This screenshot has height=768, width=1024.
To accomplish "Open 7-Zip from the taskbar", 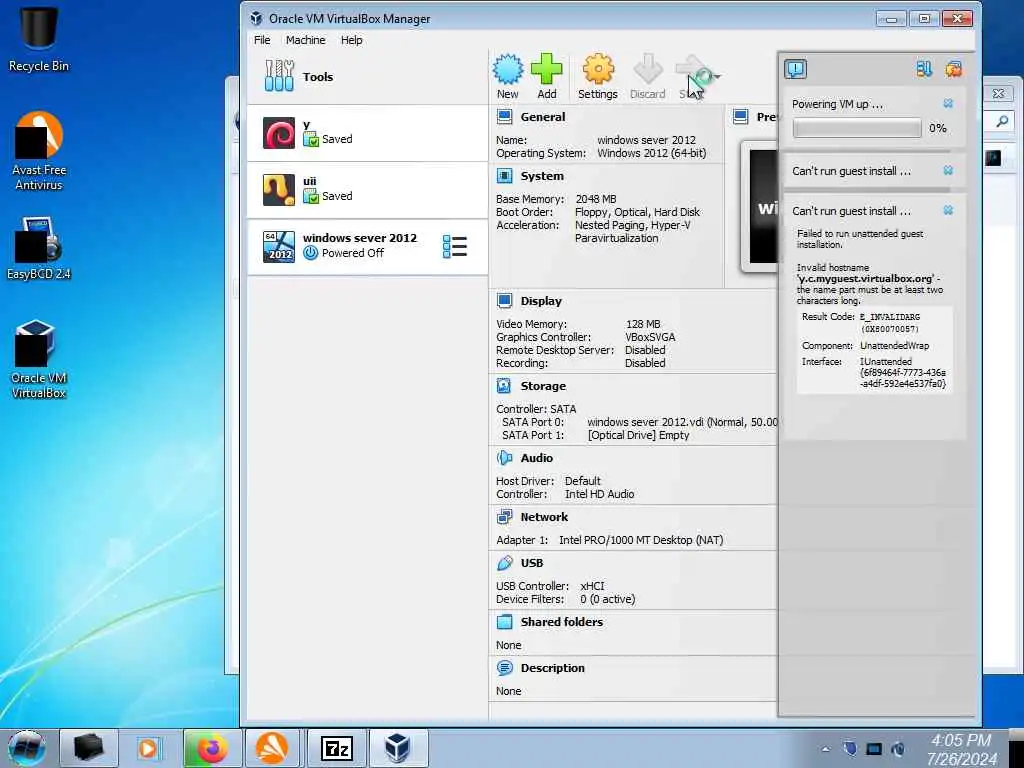I will pos(336,748).
